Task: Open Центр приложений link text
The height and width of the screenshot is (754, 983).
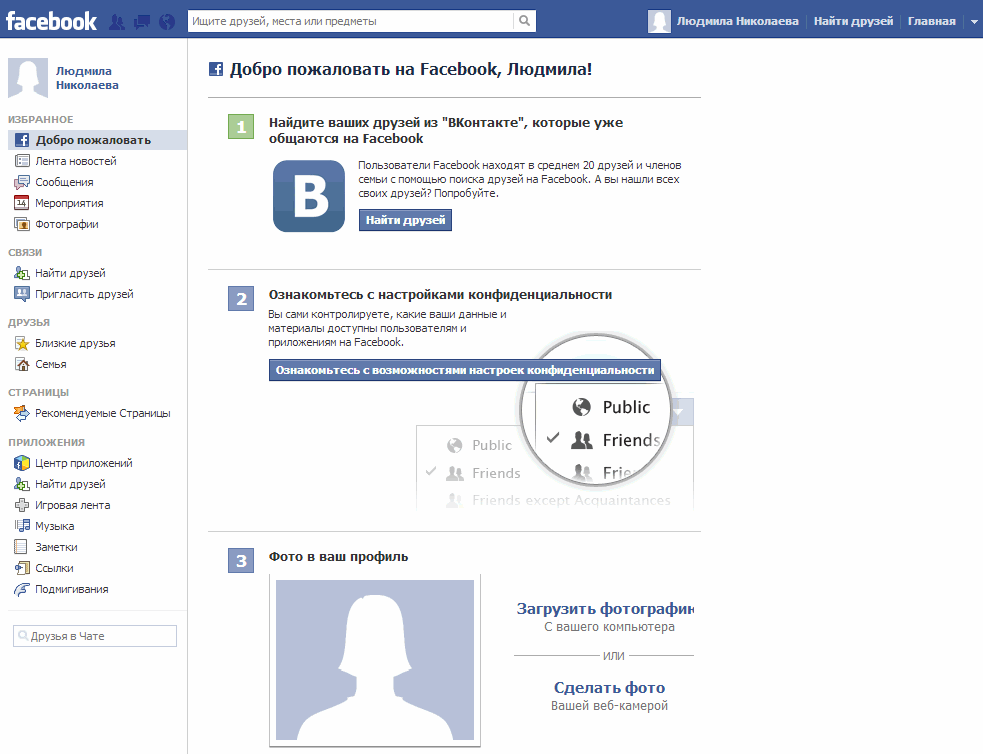Action: [83, 463]
